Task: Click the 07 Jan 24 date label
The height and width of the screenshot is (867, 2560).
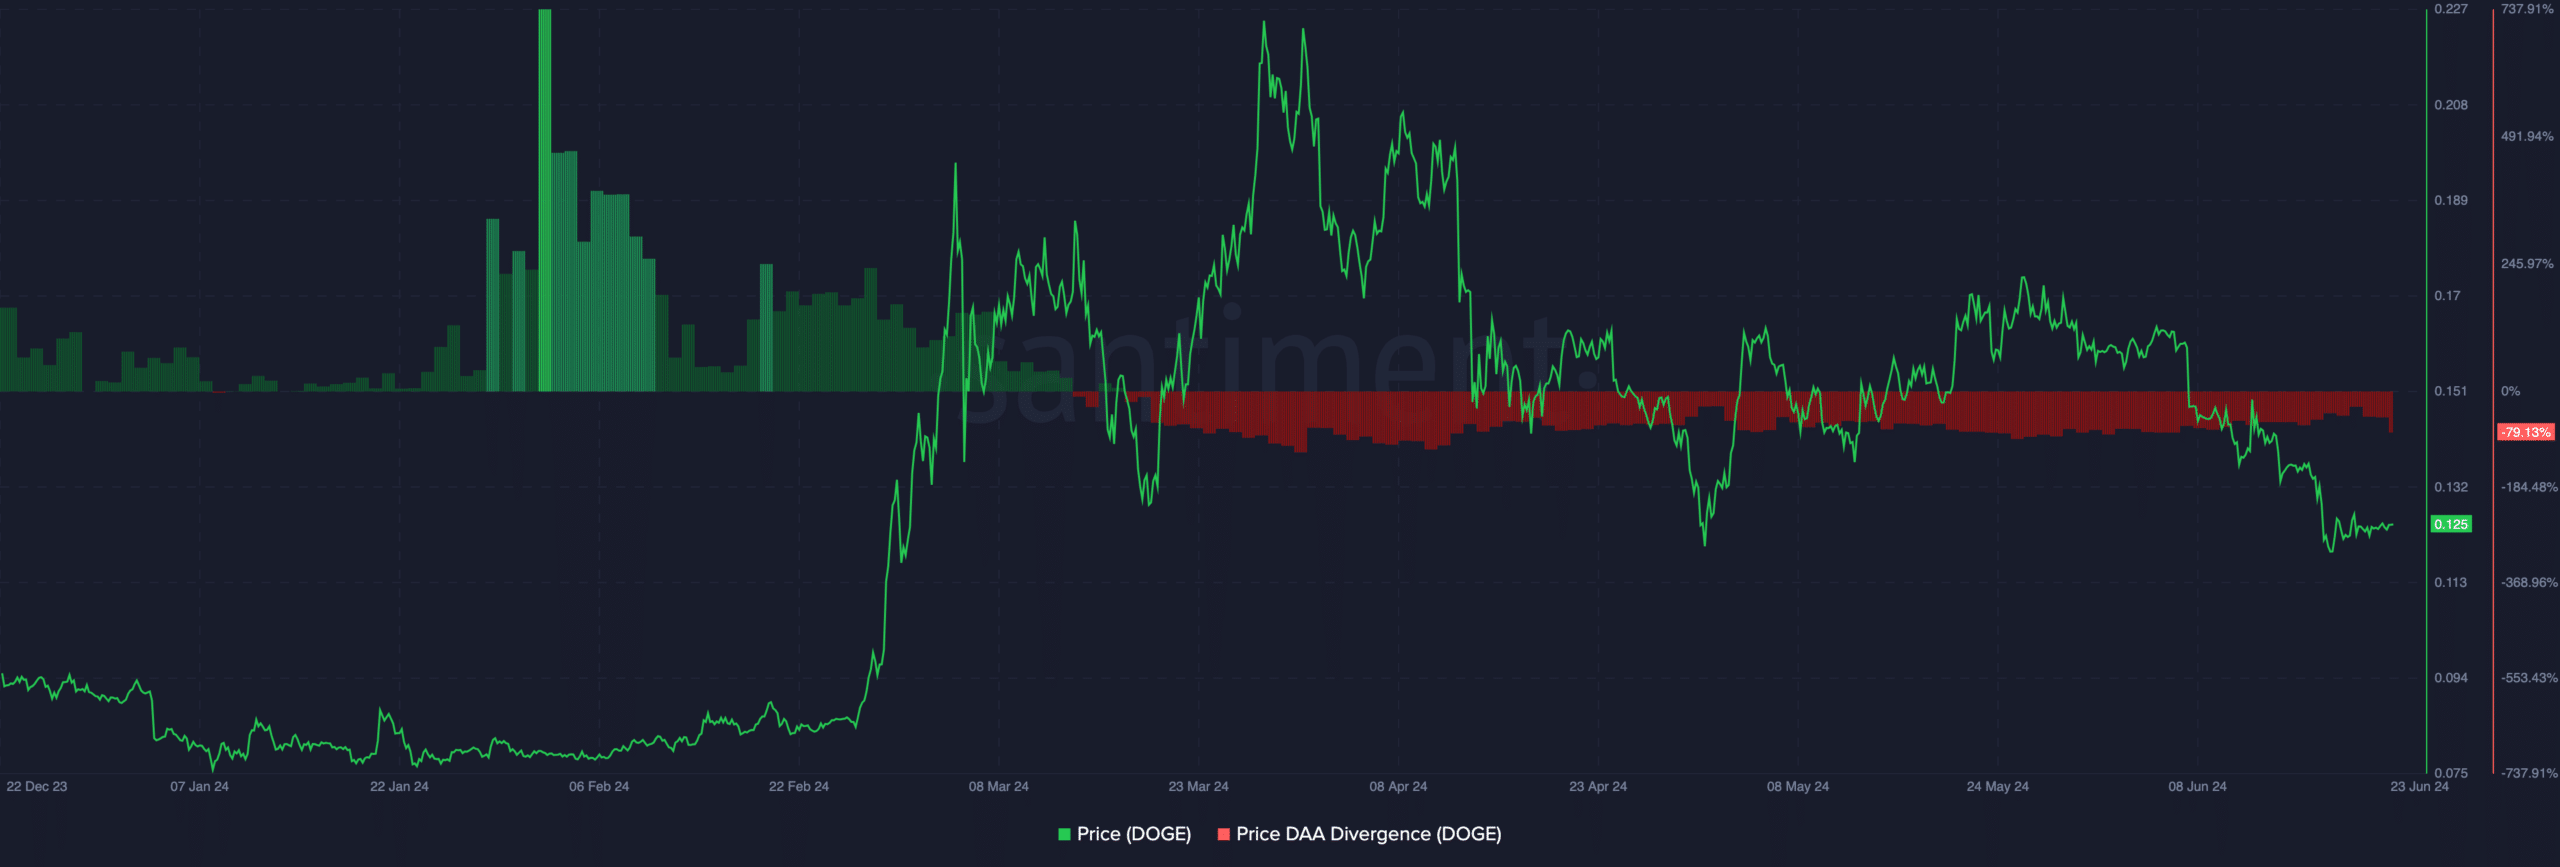Action: point(199,787)
